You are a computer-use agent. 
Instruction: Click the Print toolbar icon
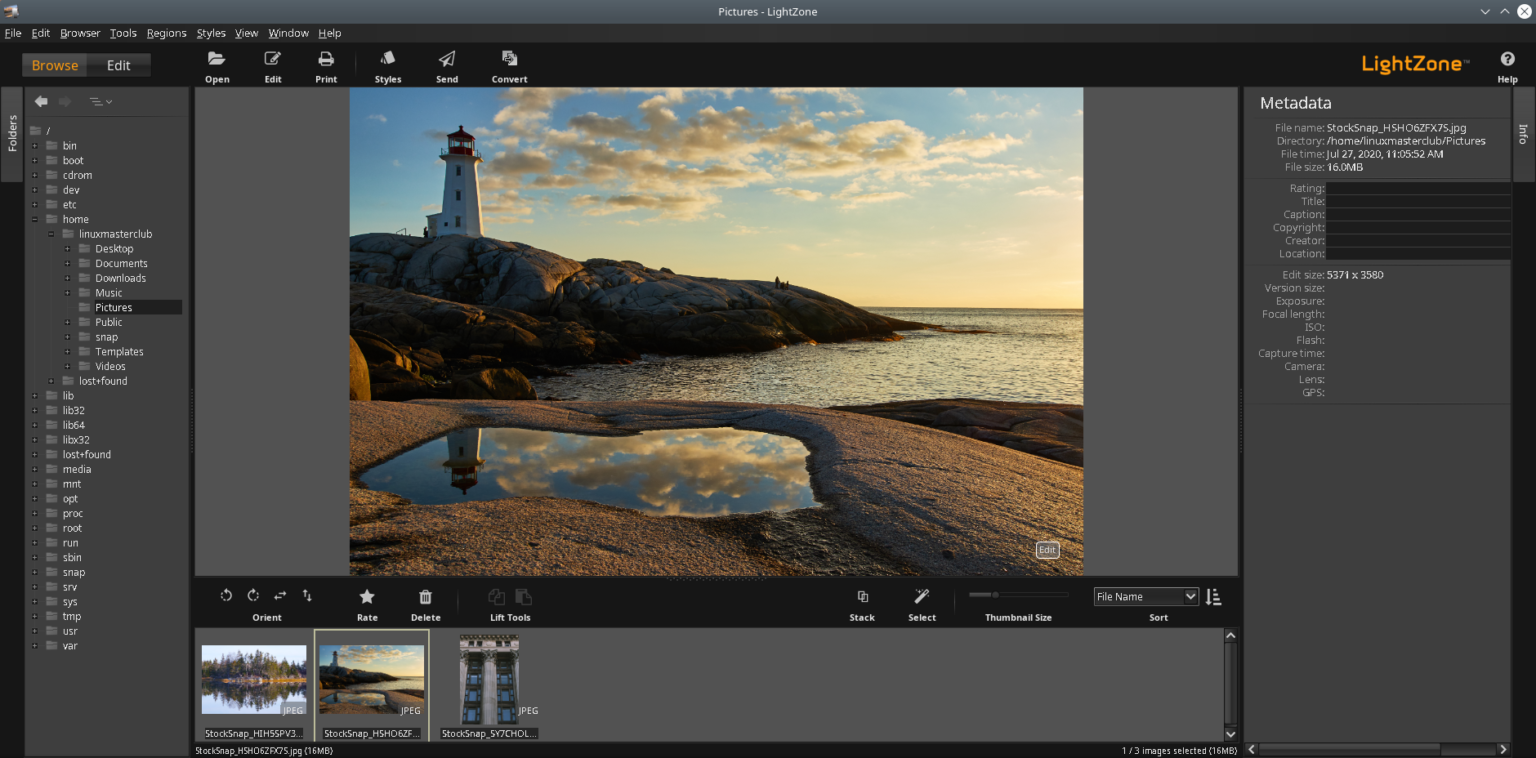(x=326, y=59)
